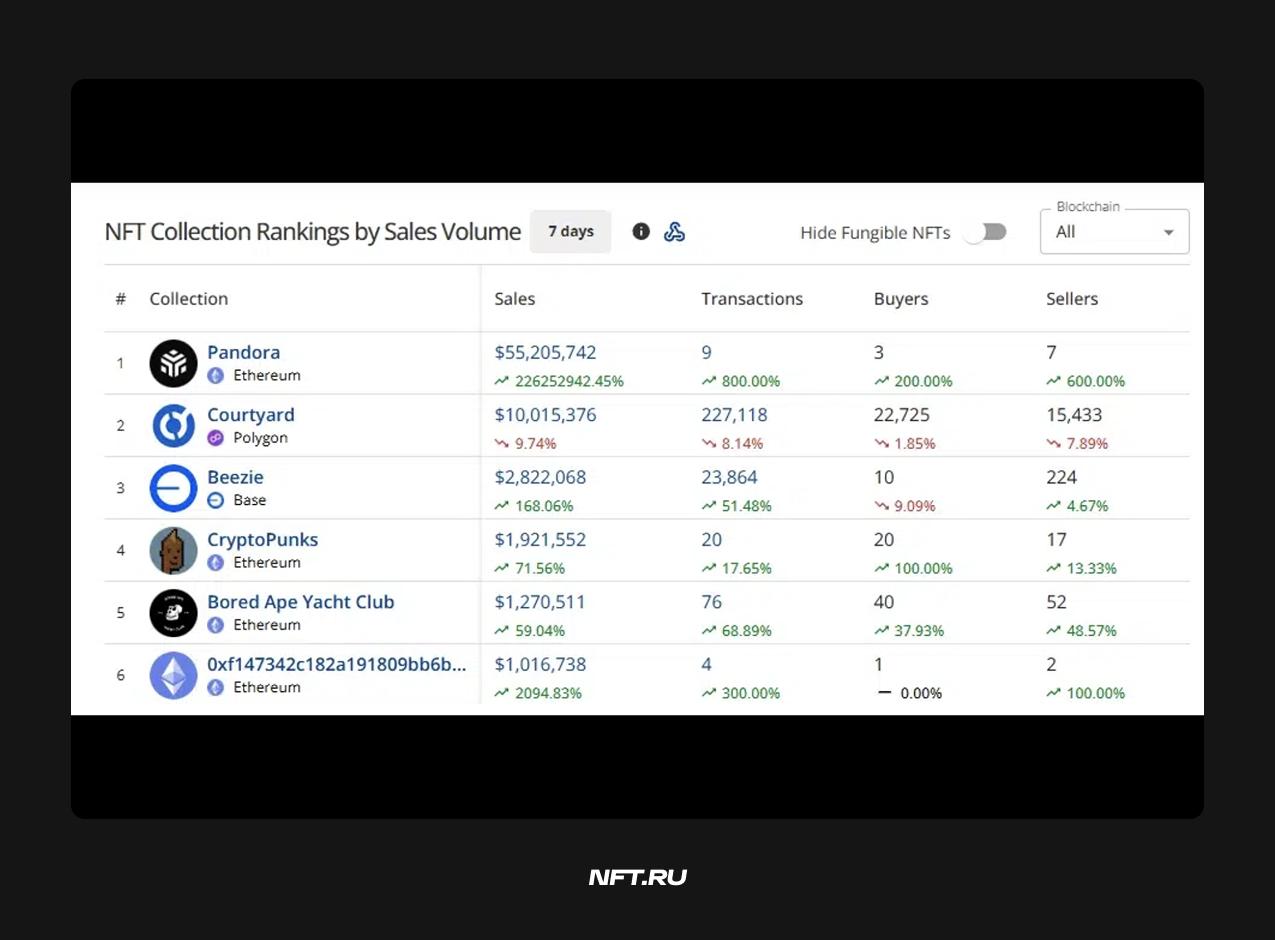1275x940 pixels.
Task: Click Ethereum chain icon under 0xf147342c182a address
Action: pyautogui.click(x=215, y=688)
